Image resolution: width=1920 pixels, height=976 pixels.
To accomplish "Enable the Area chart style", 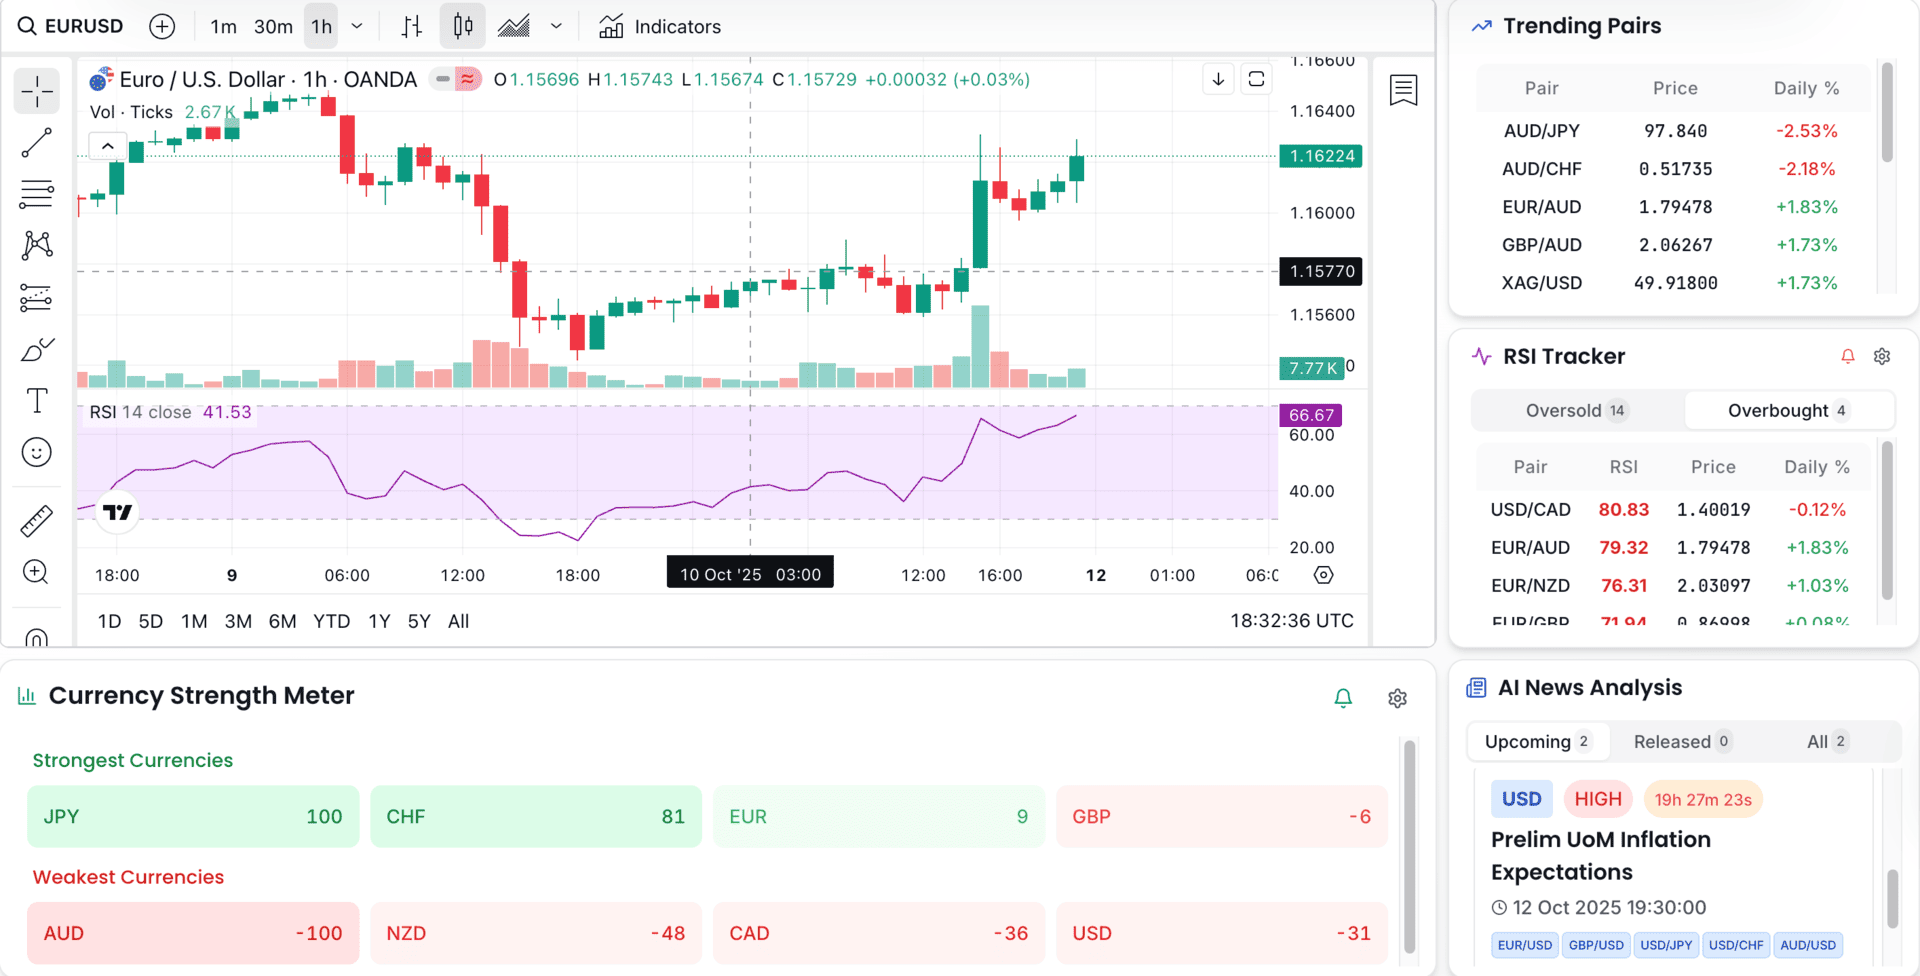I will 513,26.
